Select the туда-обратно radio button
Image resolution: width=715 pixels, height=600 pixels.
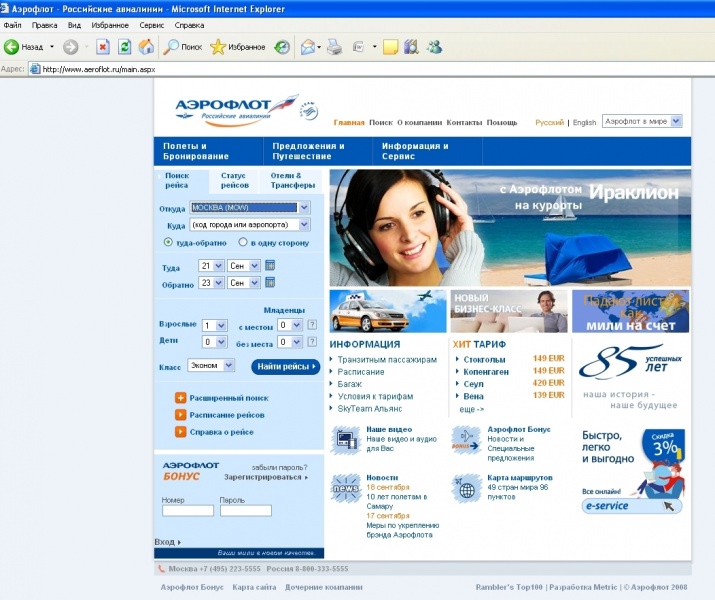[168, 242]
